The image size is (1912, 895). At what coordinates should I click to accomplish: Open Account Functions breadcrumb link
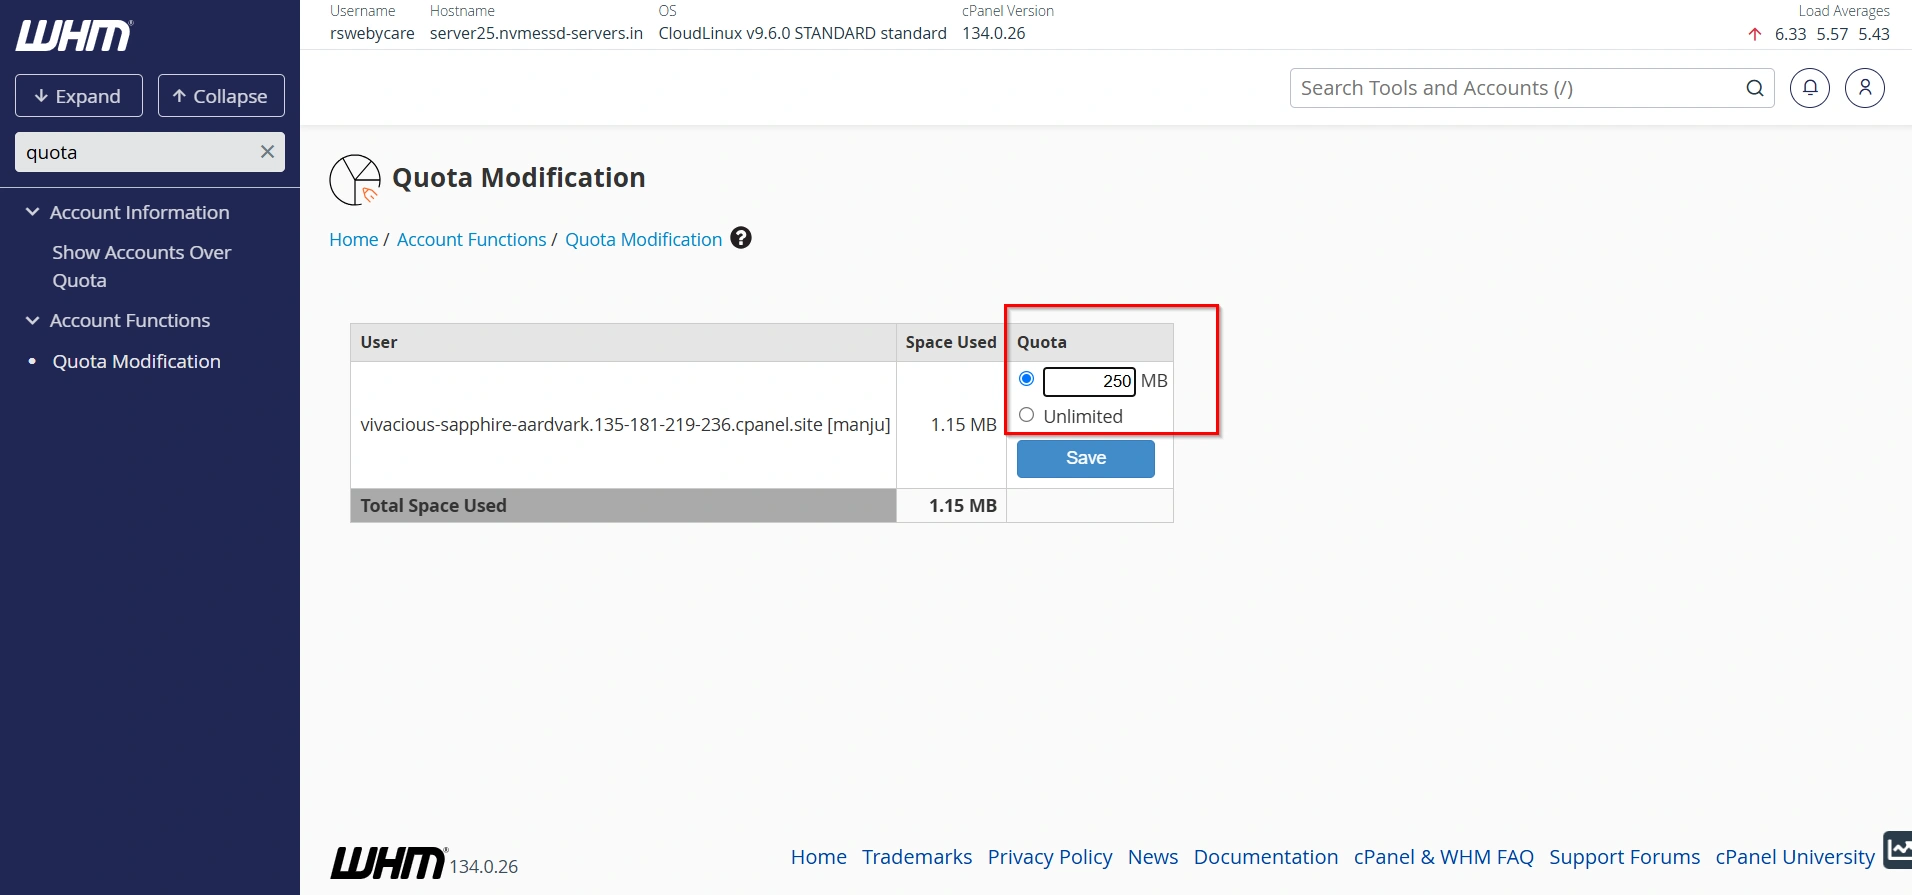[x=472, y=239]
